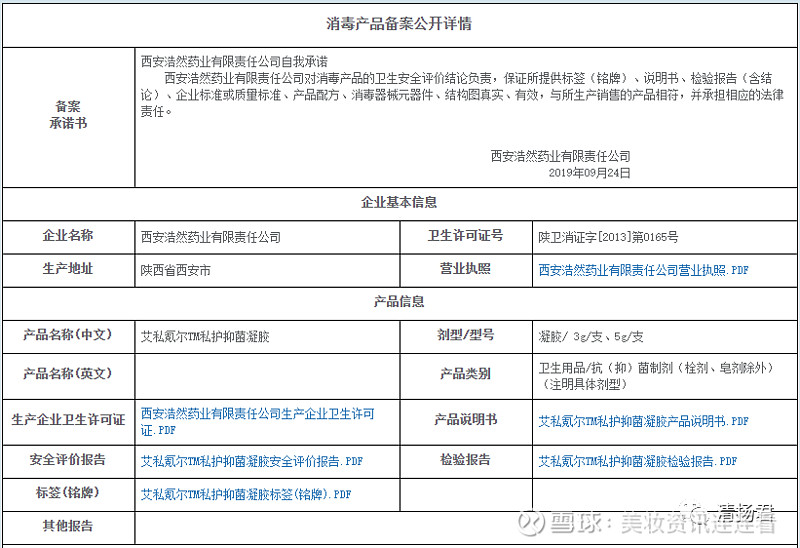This screenshot has height=548, width=800.
Task: Click the 产品信息 section header
Action: pyautogui.click(x=399, y=302)
